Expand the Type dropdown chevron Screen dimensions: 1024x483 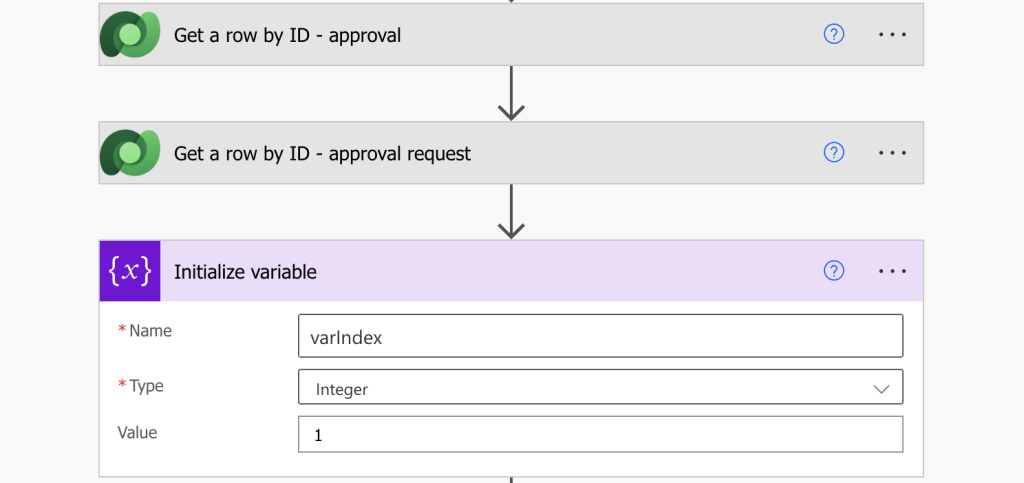(x=881, y=389)
